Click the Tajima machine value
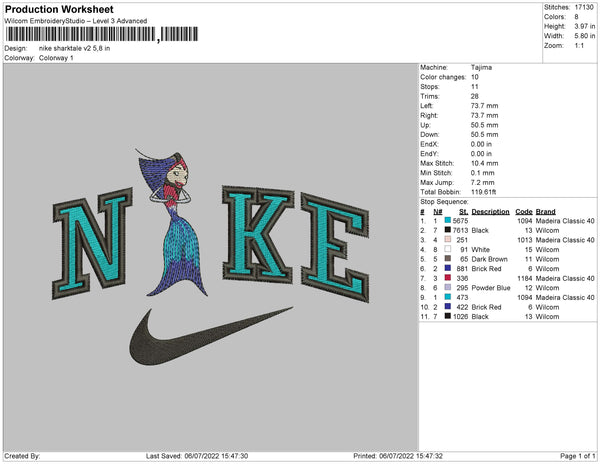This screenshot has width=600, height=464. tap(481, 67)
